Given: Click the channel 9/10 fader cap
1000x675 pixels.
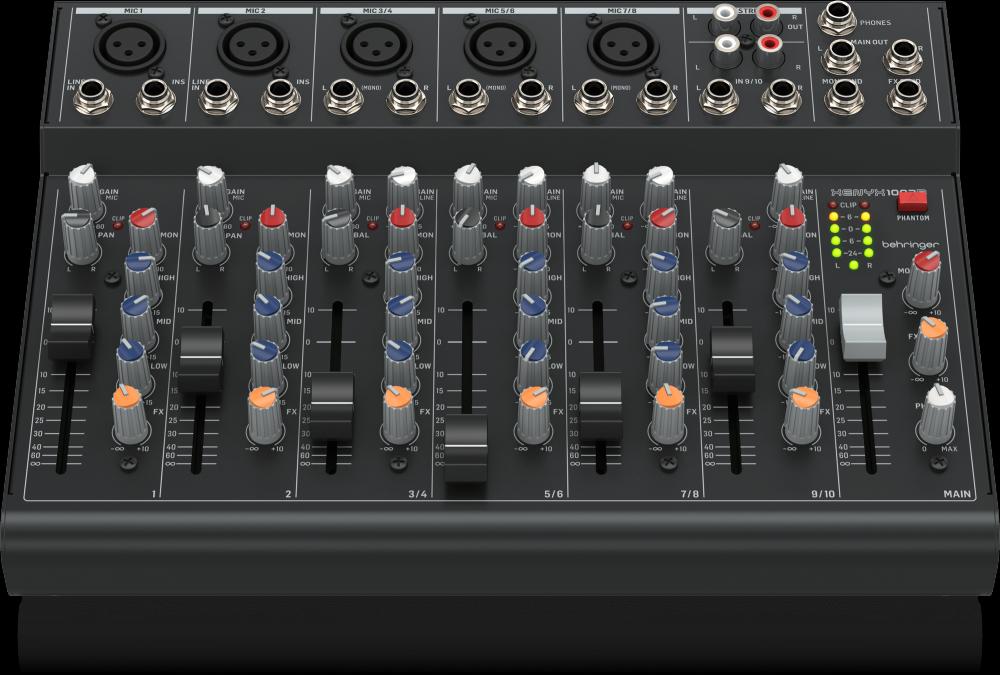Looking at the screenshot, I should [x=731, y=357].
